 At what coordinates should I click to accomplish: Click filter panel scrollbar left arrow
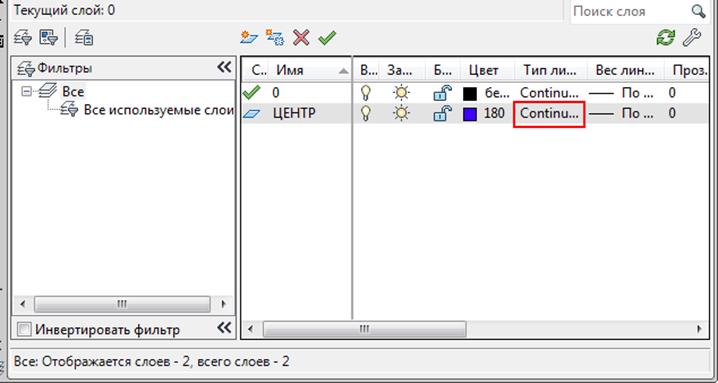[x=23, y=304]
